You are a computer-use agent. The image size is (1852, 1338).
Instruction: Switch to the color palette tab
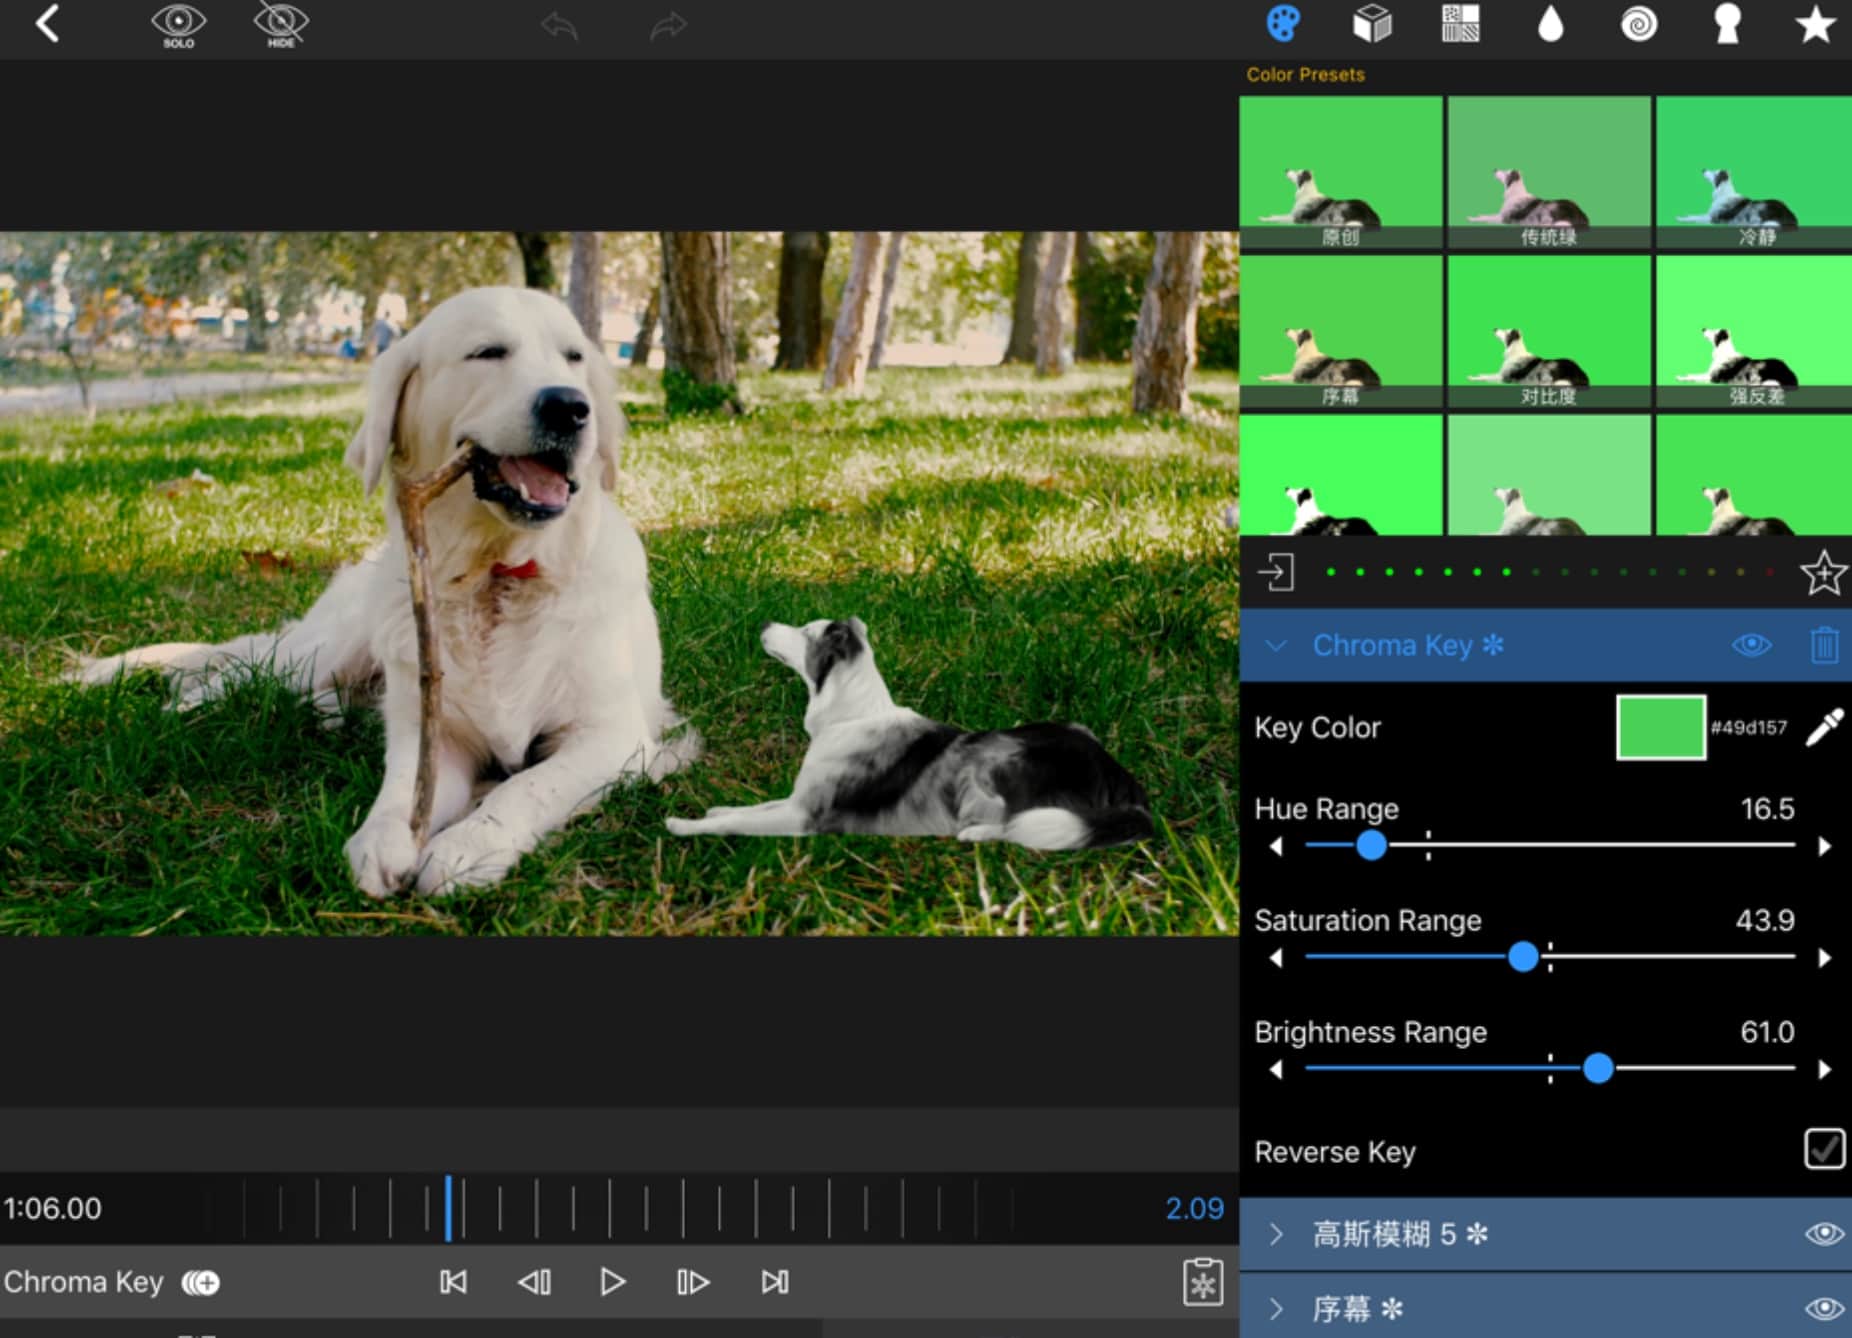(x=1283, y=24)
